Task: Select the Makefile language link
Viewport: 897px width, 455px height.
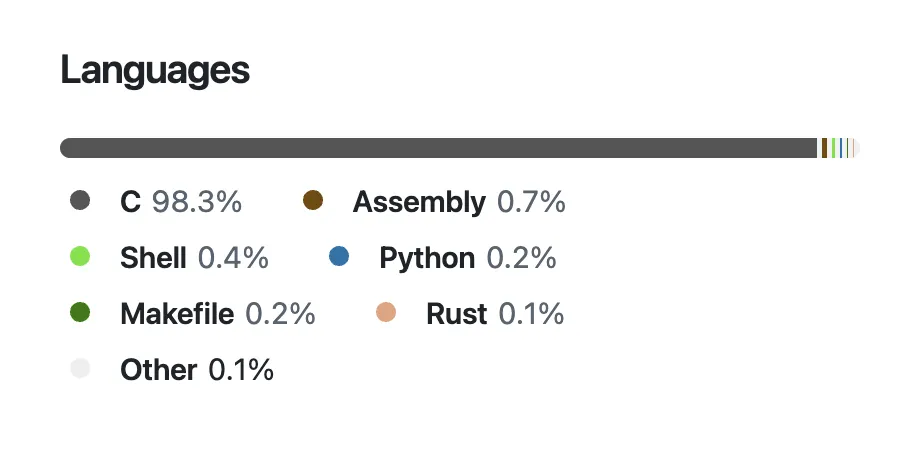Action: click(177, 314)
